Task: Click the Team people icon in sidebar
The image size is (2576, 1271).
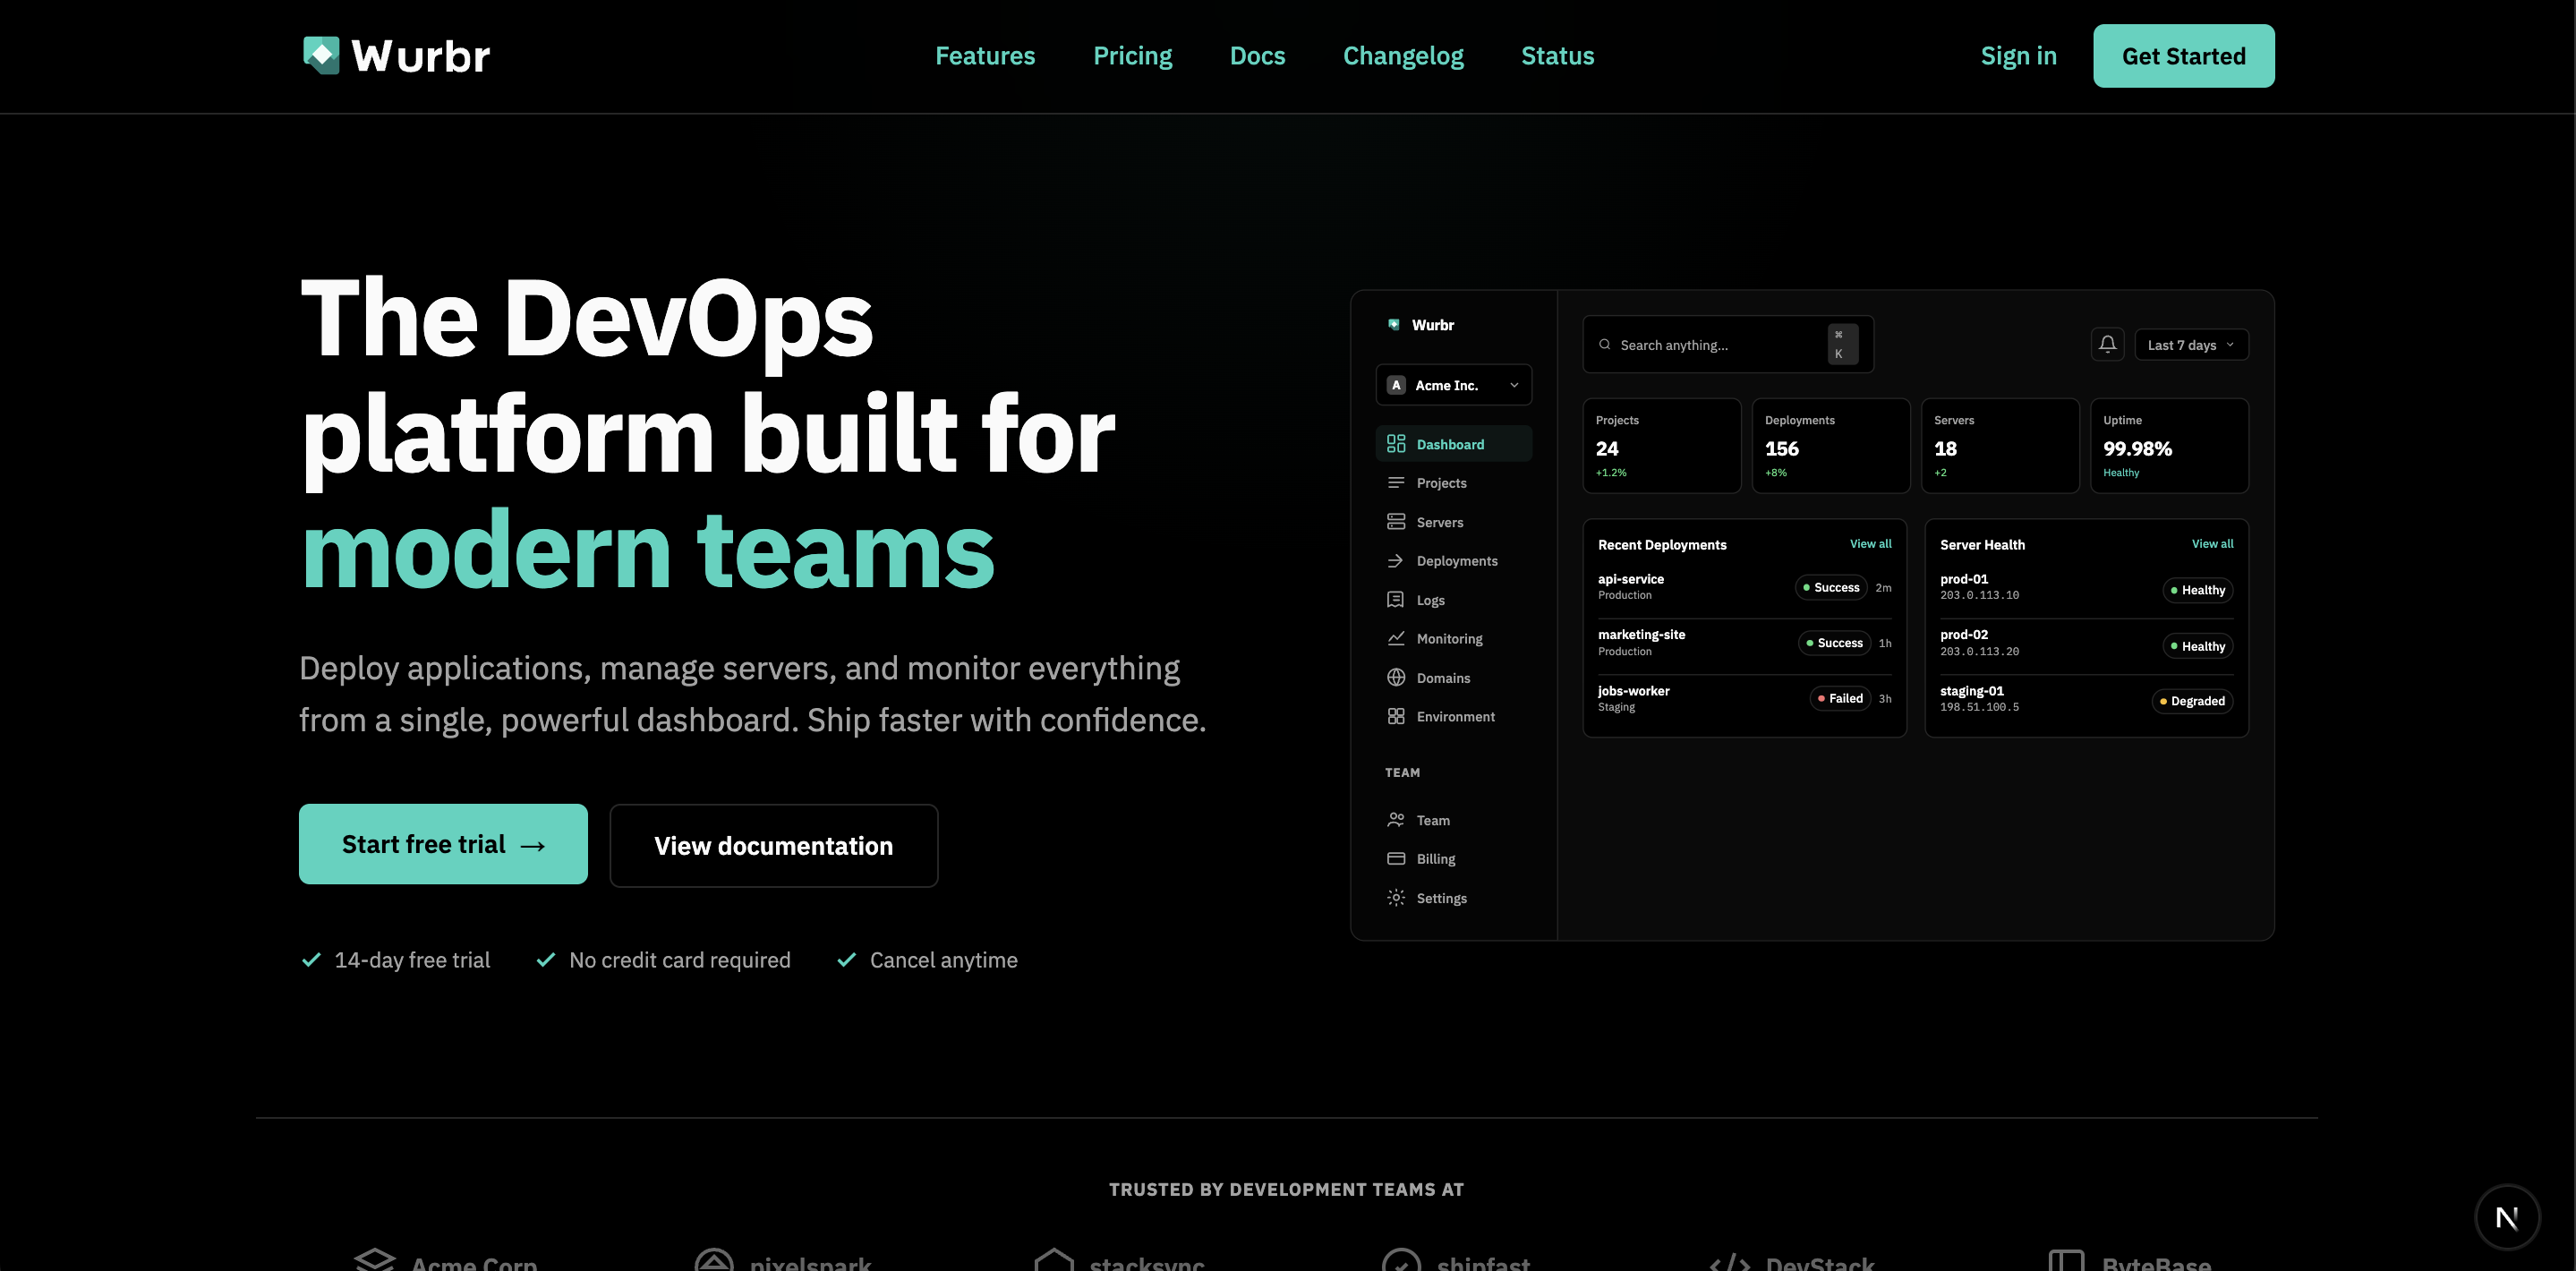Action: [x=1396, y=820]
